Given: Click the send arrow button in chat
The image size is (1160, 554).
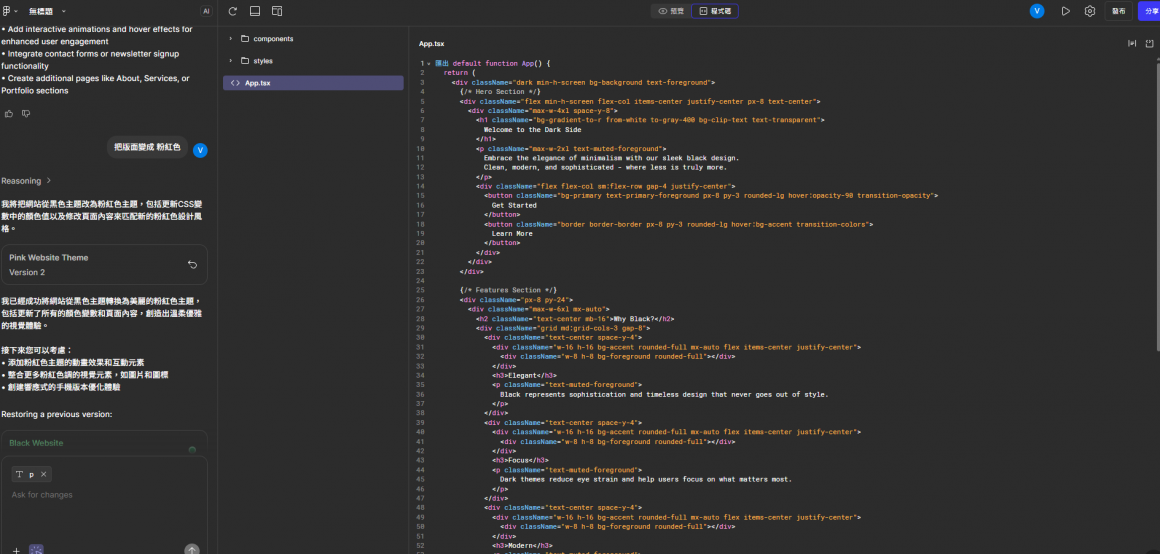Looking at the screenshot, I should [x=192, y=549].
